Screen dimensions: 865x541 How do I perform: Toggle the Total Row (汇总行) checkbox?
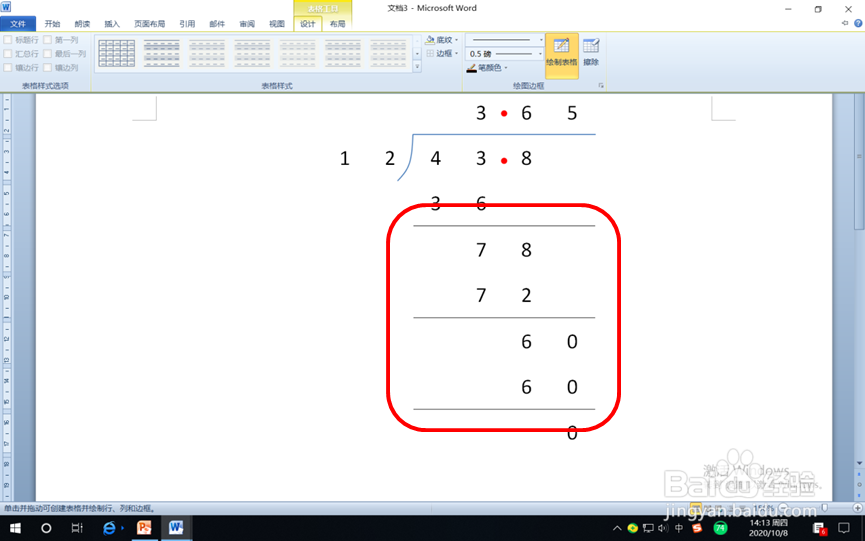[x=8, y=53]
